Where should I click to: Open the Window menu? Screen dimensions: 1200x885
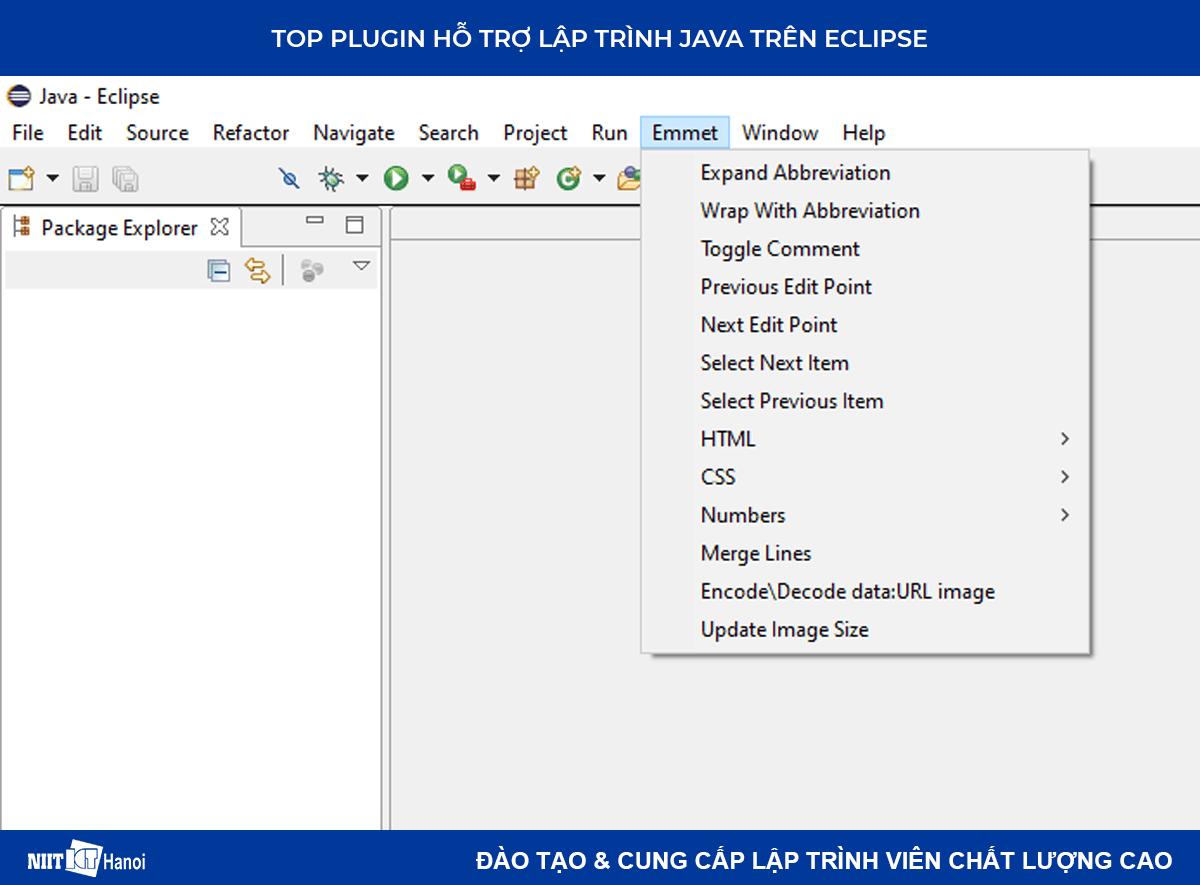[x=780, y=132]
